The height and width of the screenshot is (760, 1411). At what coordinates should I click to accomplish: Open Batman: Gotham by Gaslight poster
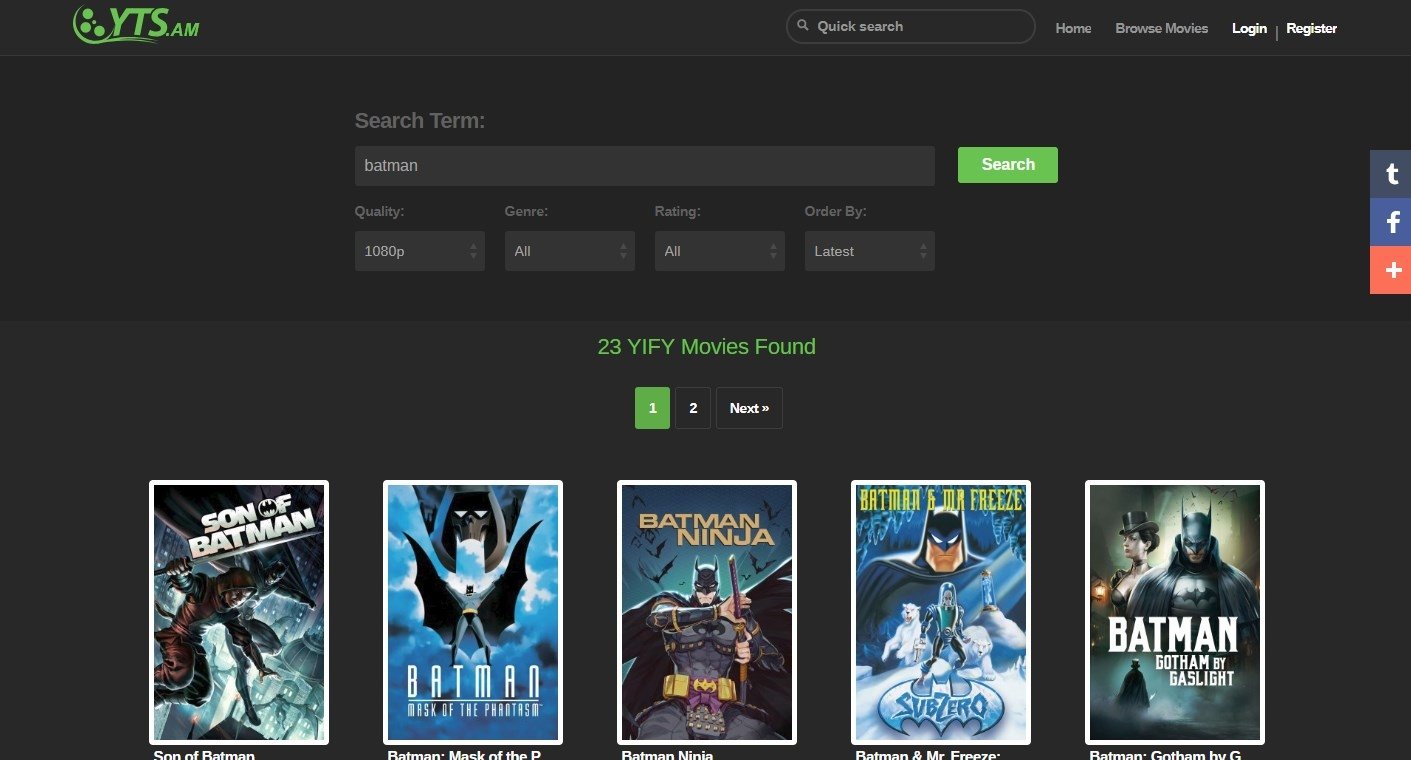coord(1175,612)
